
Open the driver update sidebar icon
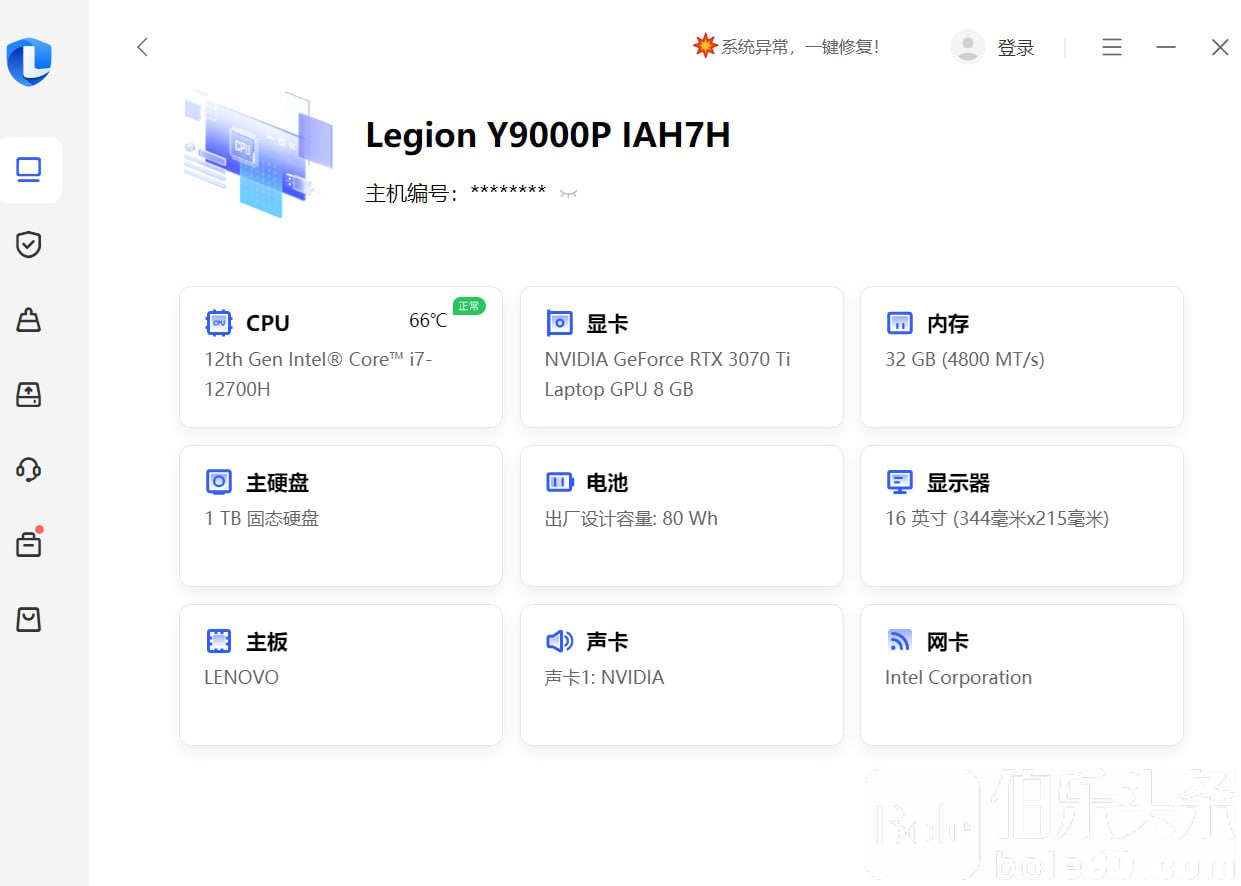pos(29,395)
